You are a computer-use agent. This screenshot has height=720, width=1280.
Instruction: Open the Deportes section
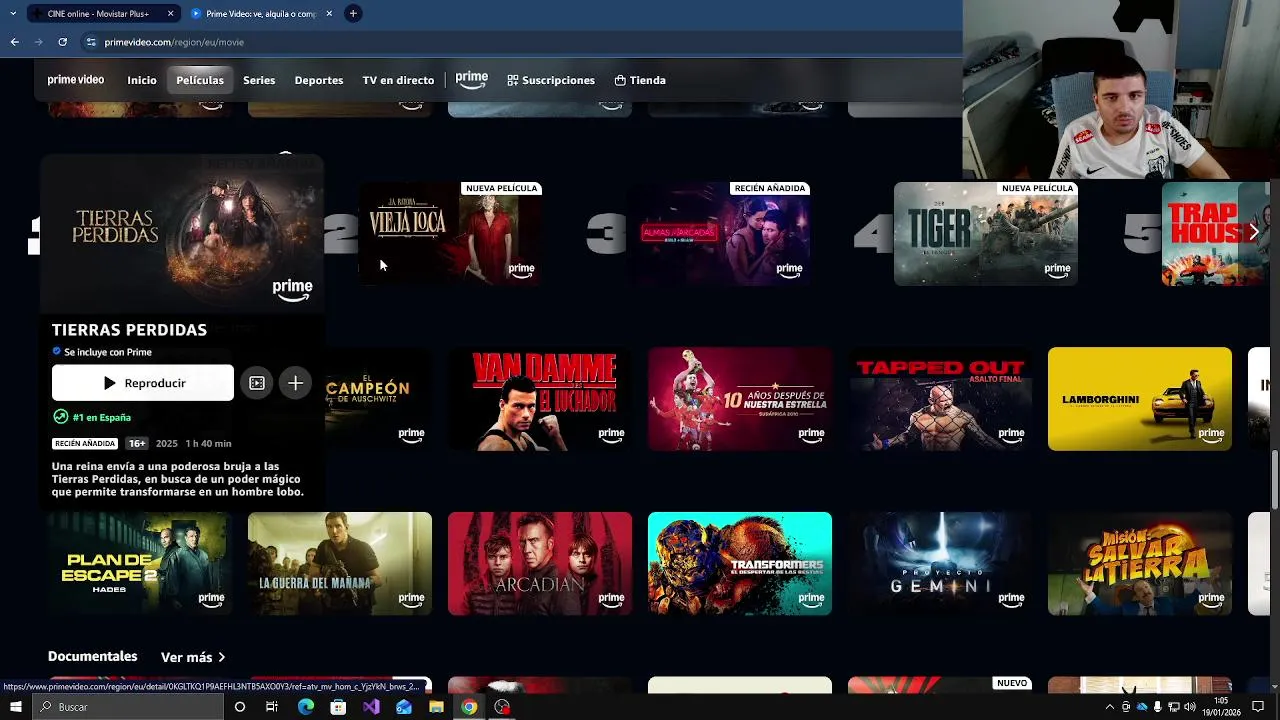pyautogui.click(x=319, y=80)
